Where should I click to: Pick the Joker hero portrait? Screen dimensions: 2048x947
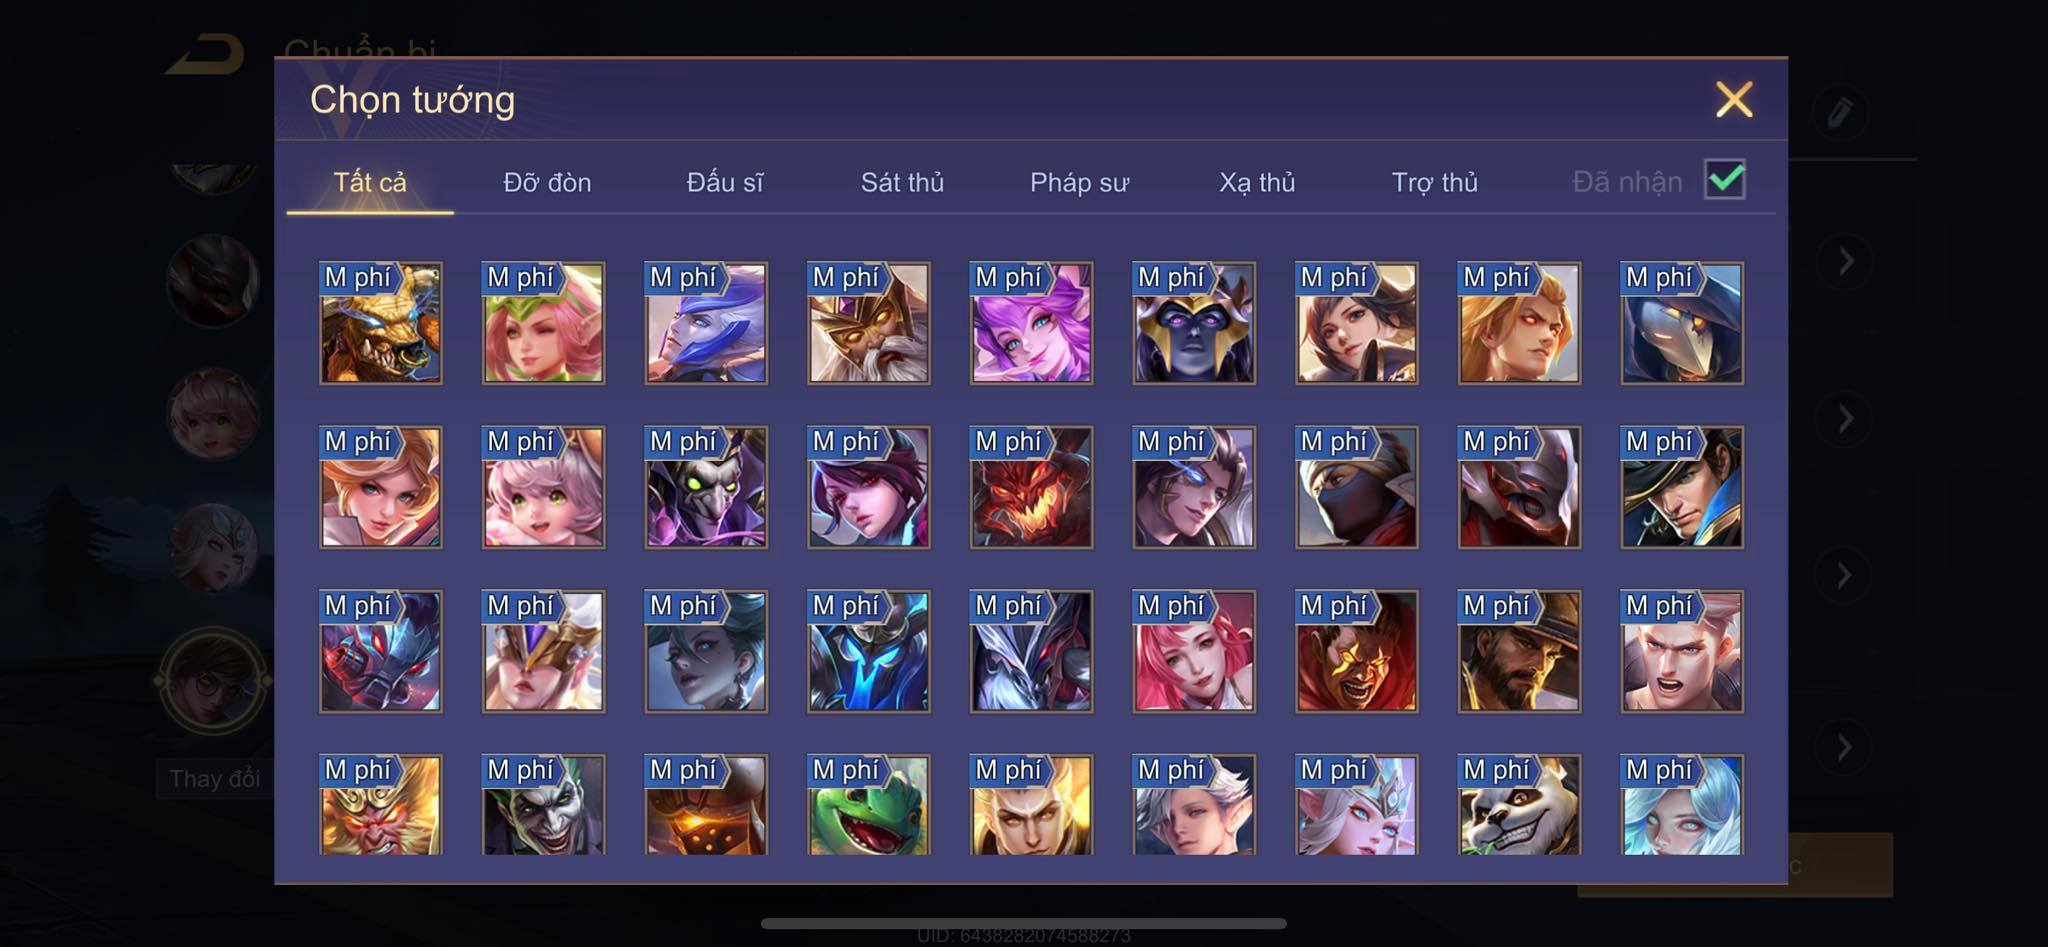coord(543,805)
